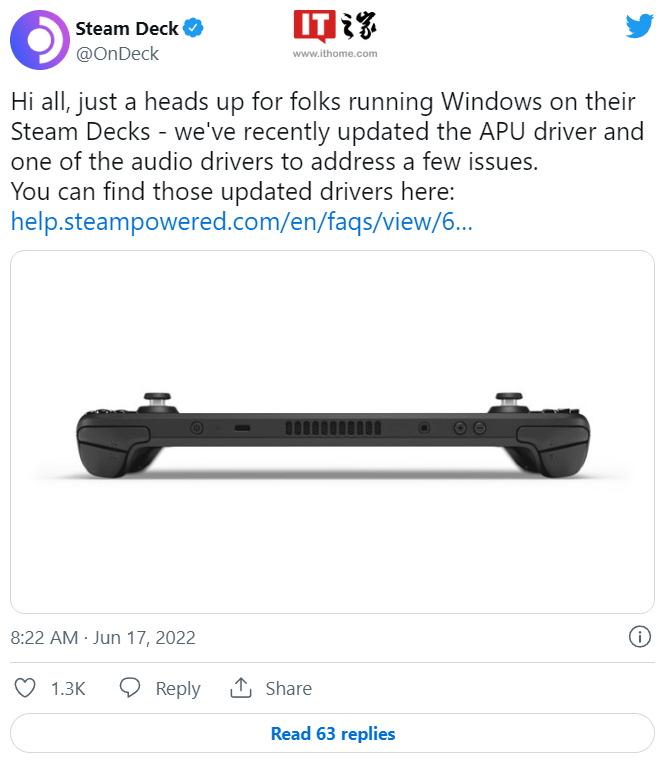Click the 1.3K likes count

coord(68,689)
